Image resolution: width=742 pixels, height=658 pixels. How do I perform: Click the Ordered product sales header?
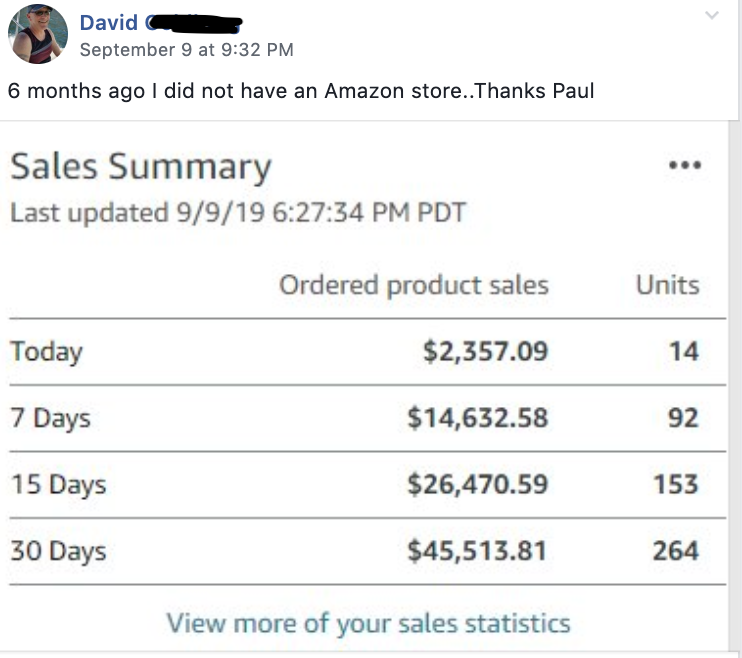[x=414, y=285]
